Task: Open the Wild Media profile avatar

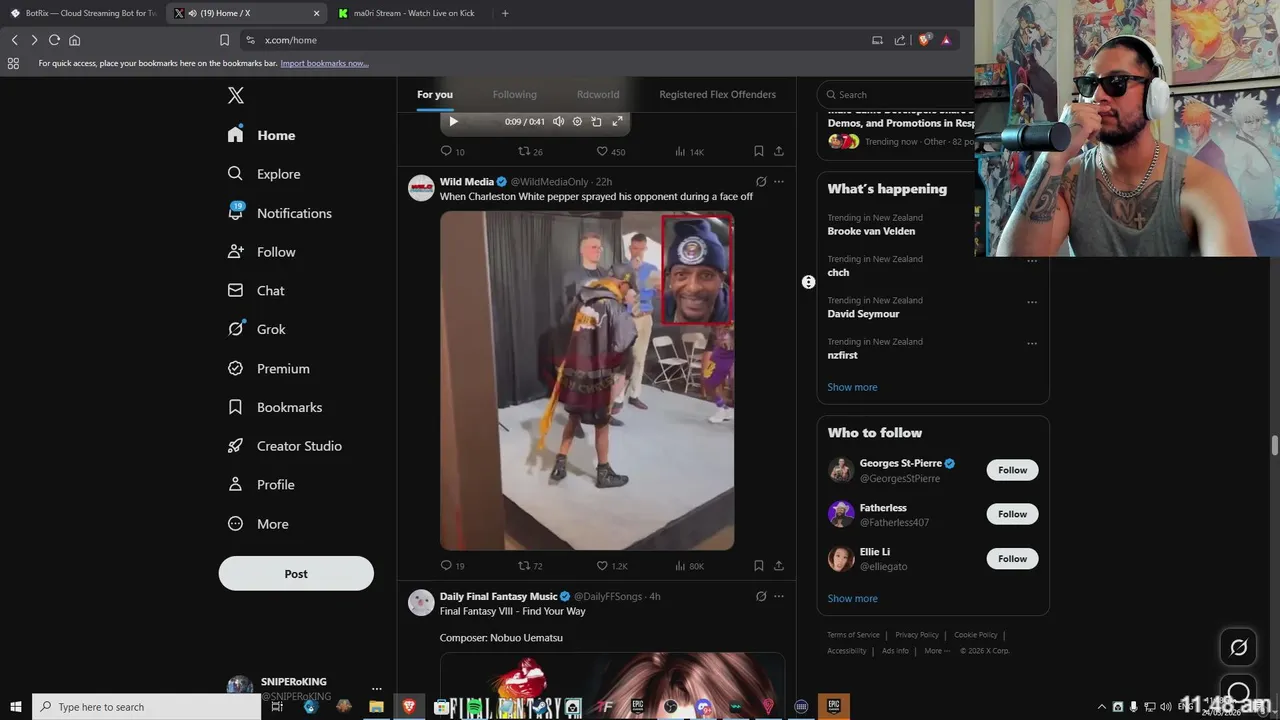Action: tap(421, 188)
